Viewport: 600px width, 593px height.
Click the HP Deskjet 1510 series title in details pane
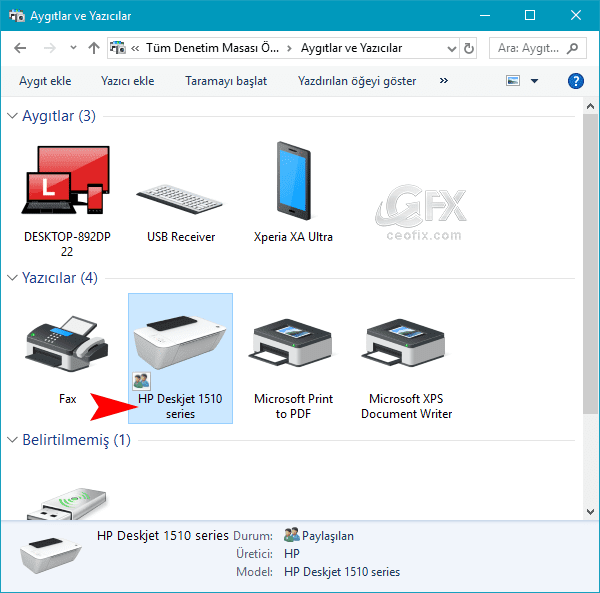point(163,536)
